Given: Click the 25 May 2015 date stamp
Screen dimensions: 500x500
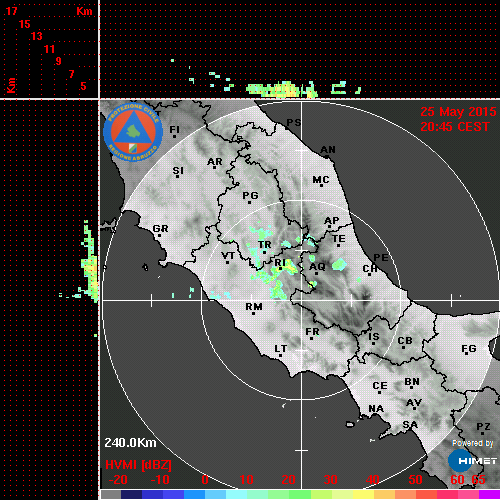Looking at the screenshot, I should [x=458, y=112].
